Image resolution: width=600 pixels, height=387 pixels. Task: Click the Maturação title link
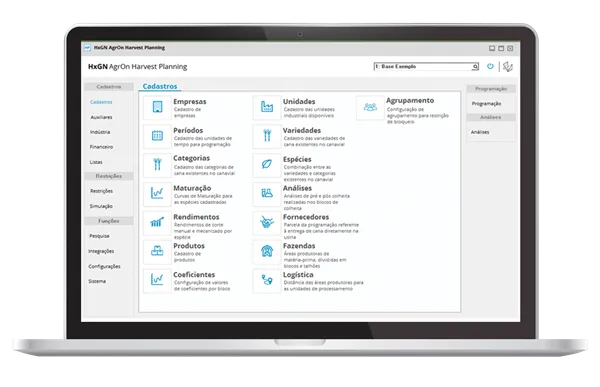[x=192, y=188]
